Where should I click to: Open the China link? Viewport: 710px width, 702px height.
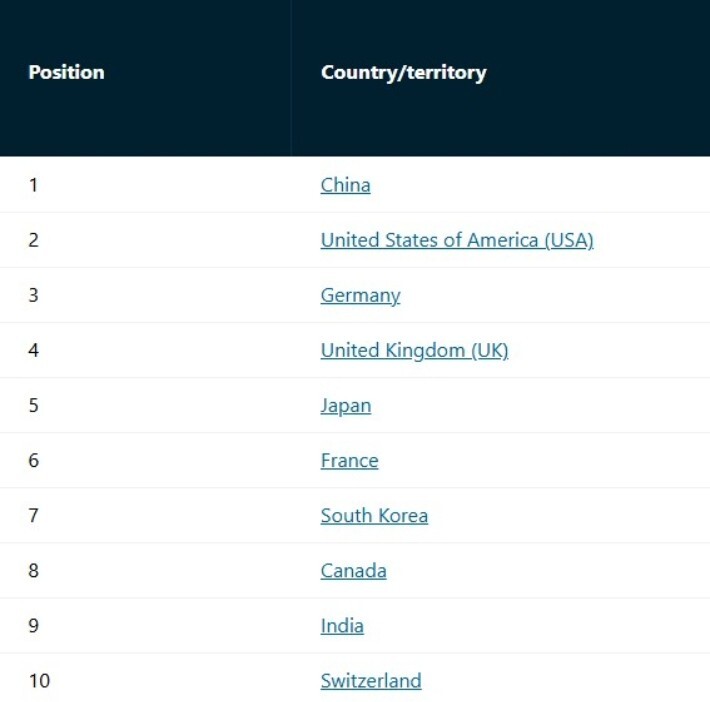tap(345, 185)
